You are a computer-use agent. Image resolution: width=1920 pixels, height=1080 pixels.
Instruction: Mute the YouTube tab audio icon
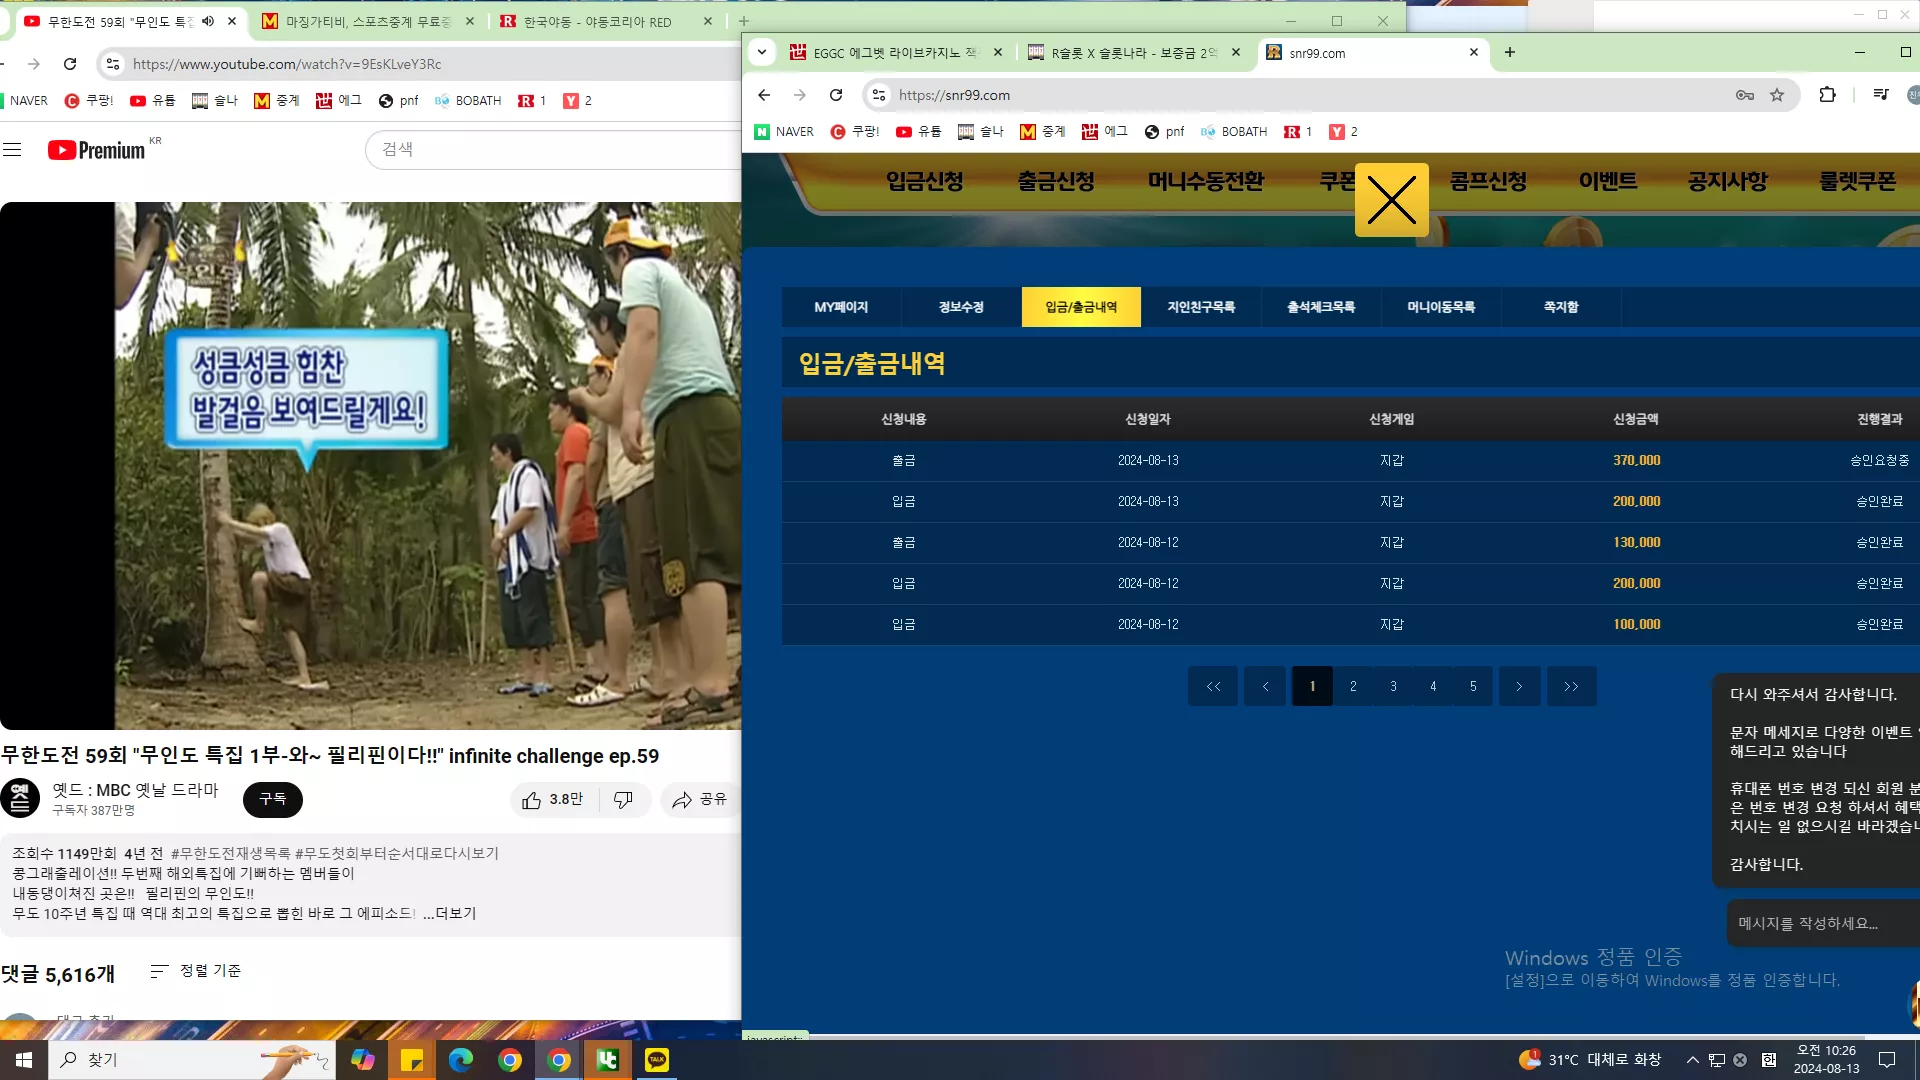pyautogui.click(x=208, y=21)
